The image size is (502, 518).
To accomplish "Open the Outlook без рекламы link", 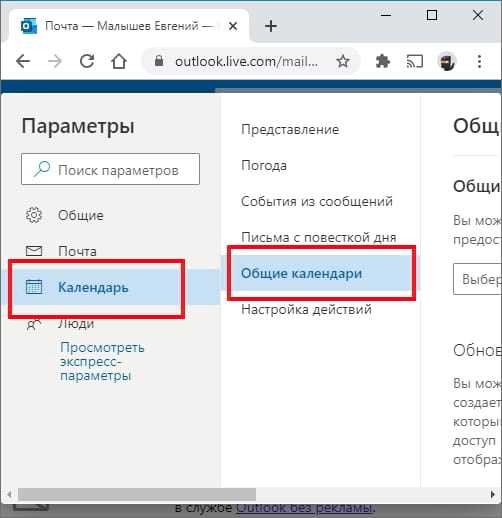I will [306, 508].
